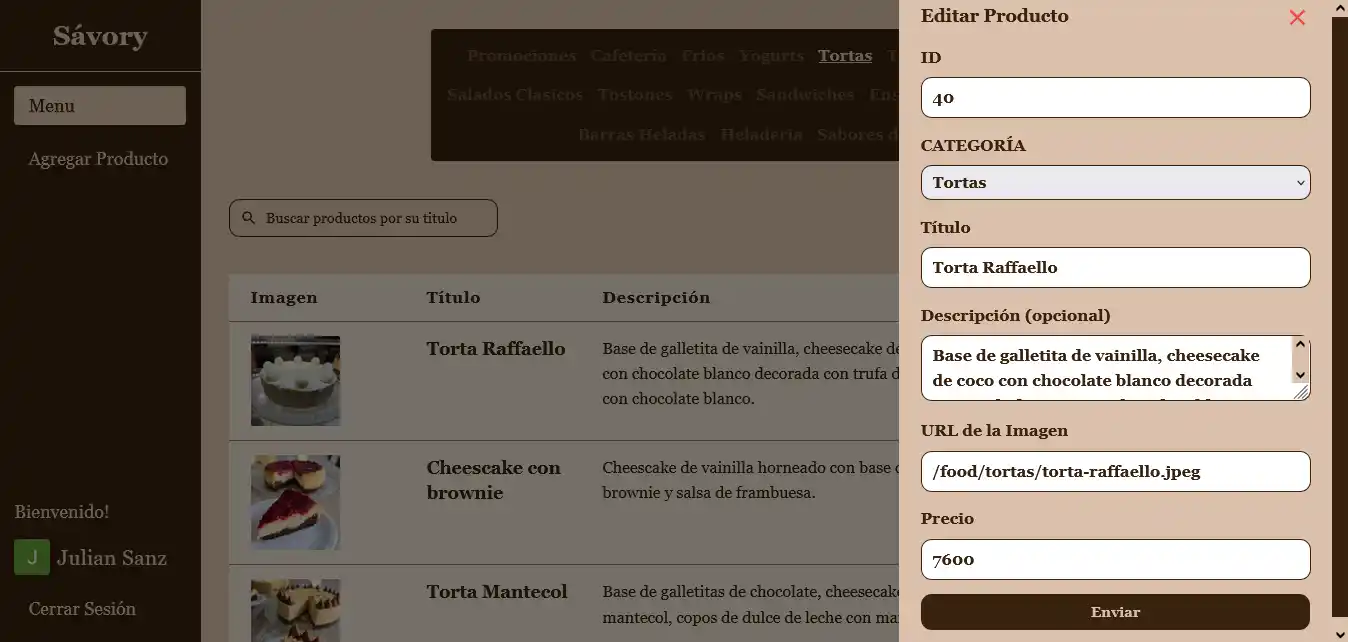Screen dimensions: 1348x642
Task: Click the Editar Producto heading
Action: click(994, 16)
